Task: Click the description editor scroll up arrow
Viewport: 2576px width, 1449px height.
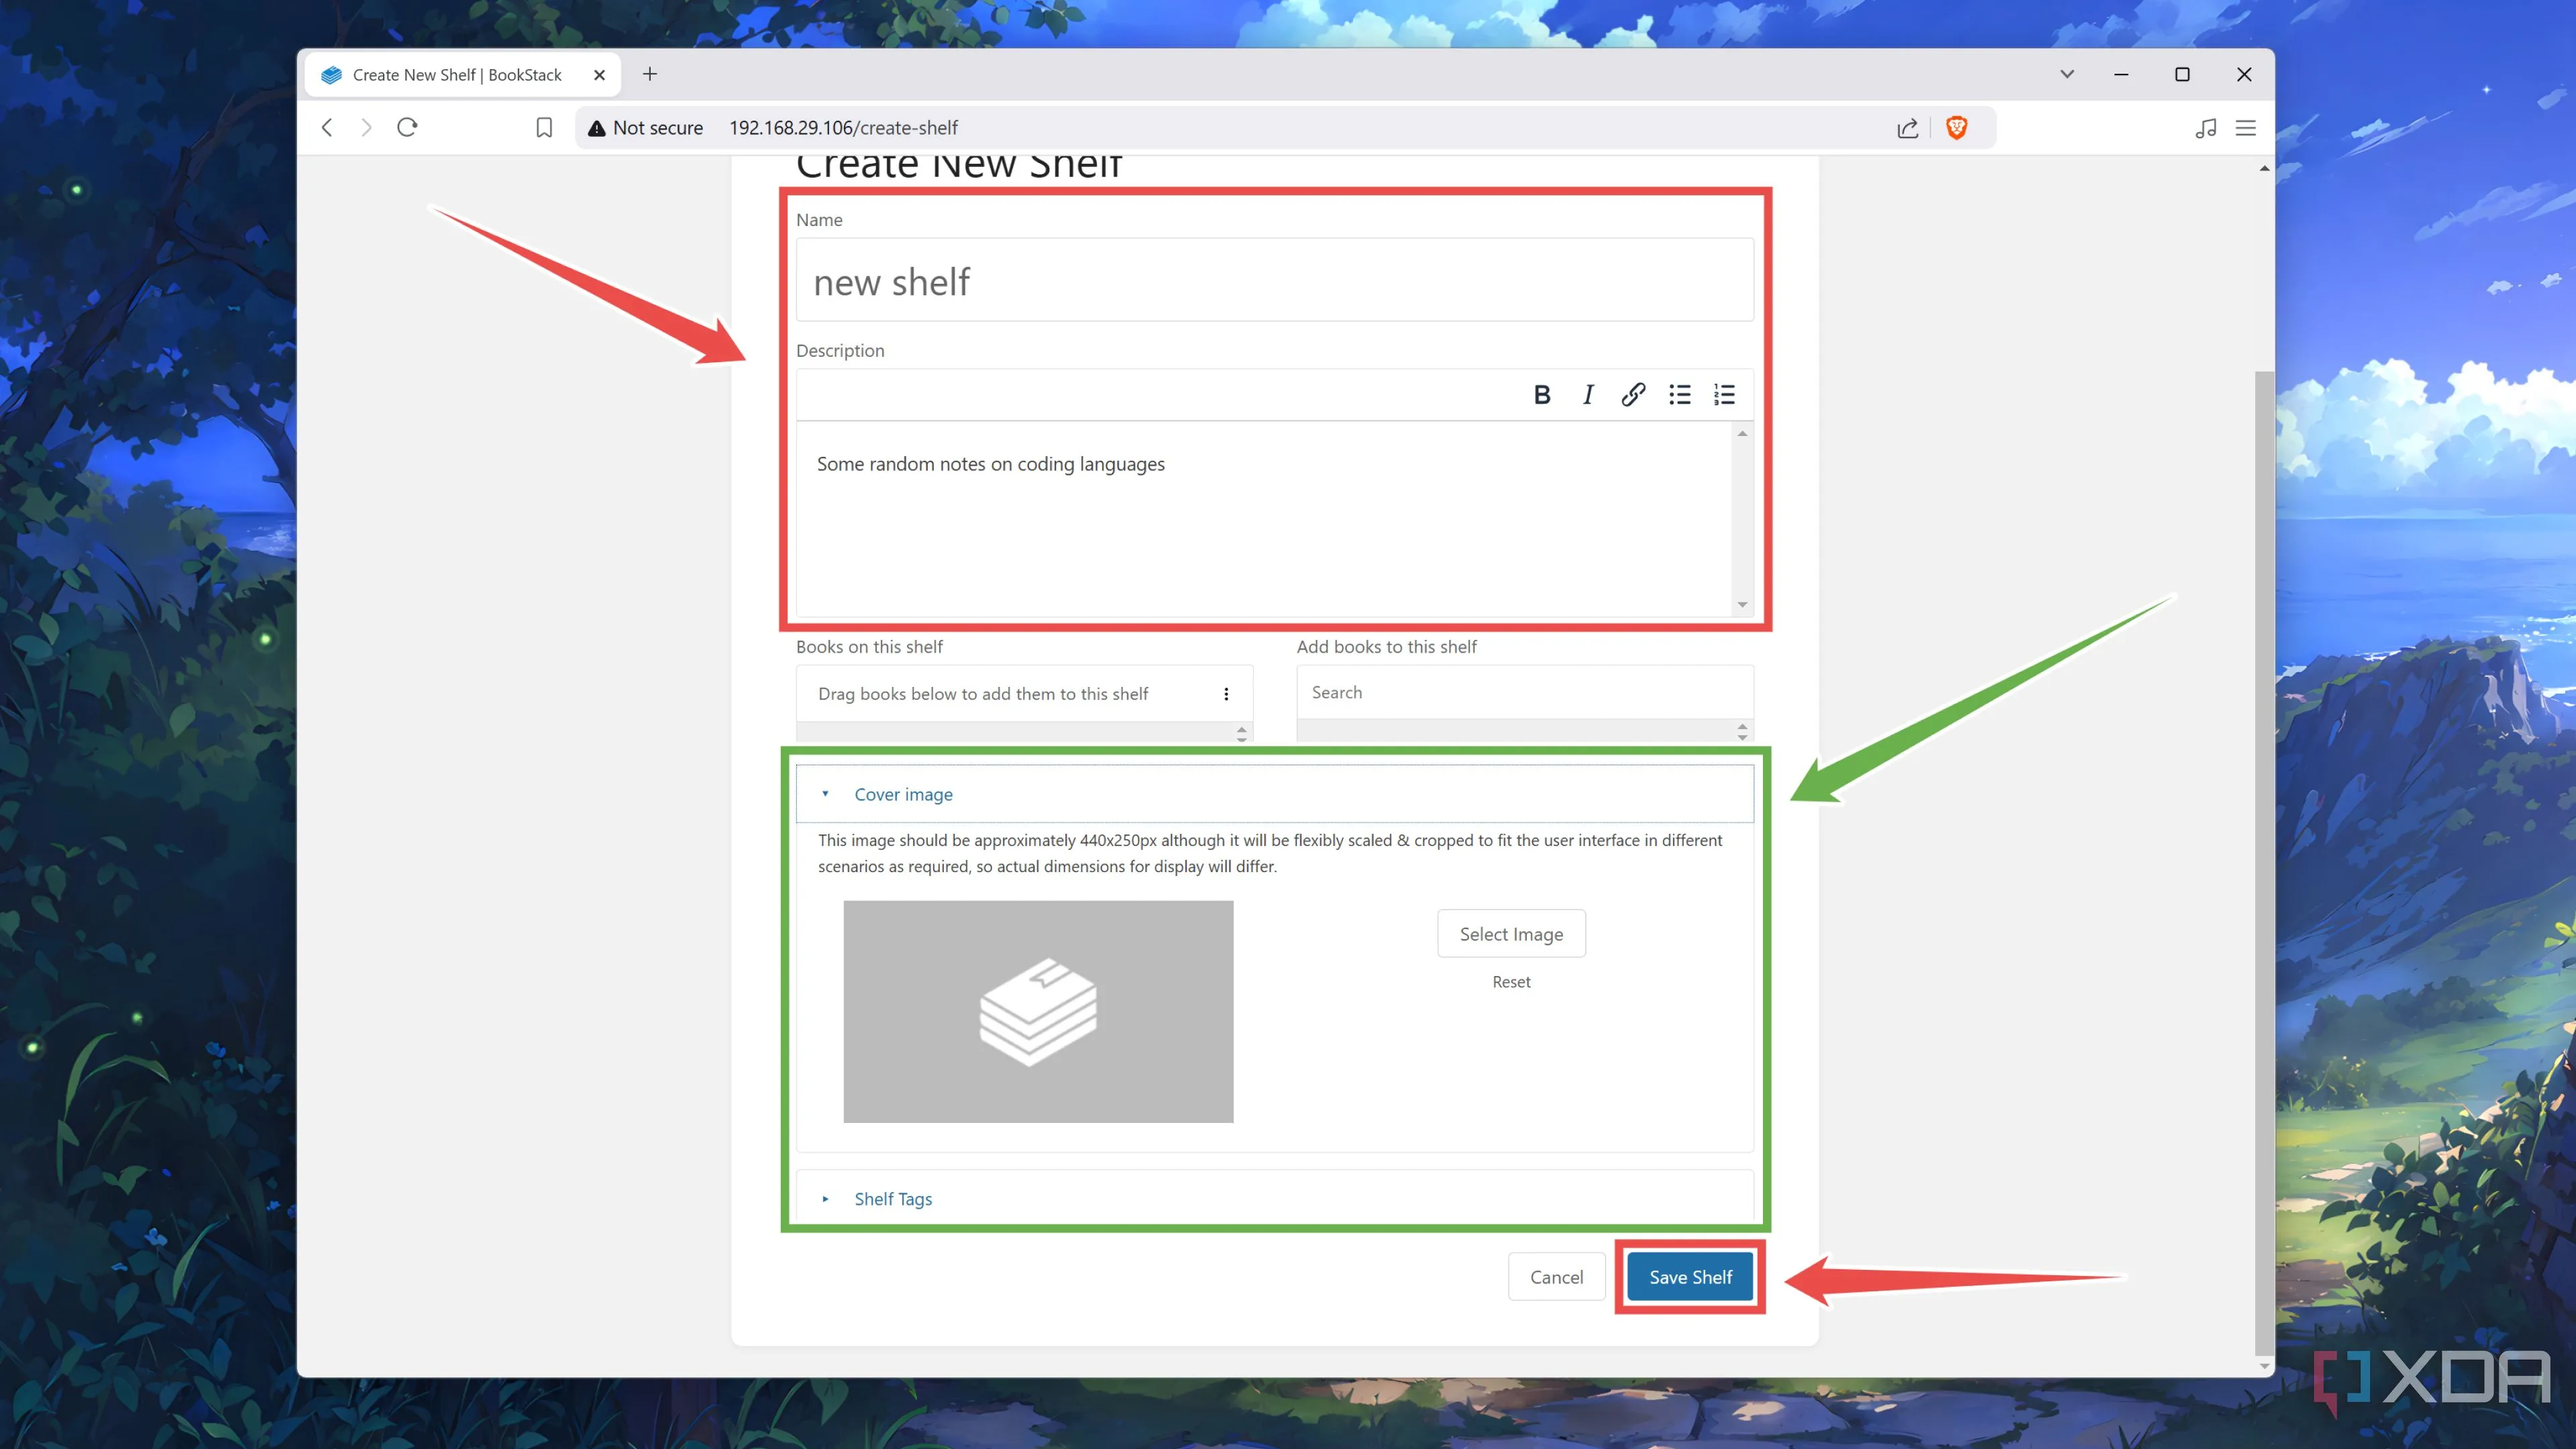Action: tap(1742, 434)
